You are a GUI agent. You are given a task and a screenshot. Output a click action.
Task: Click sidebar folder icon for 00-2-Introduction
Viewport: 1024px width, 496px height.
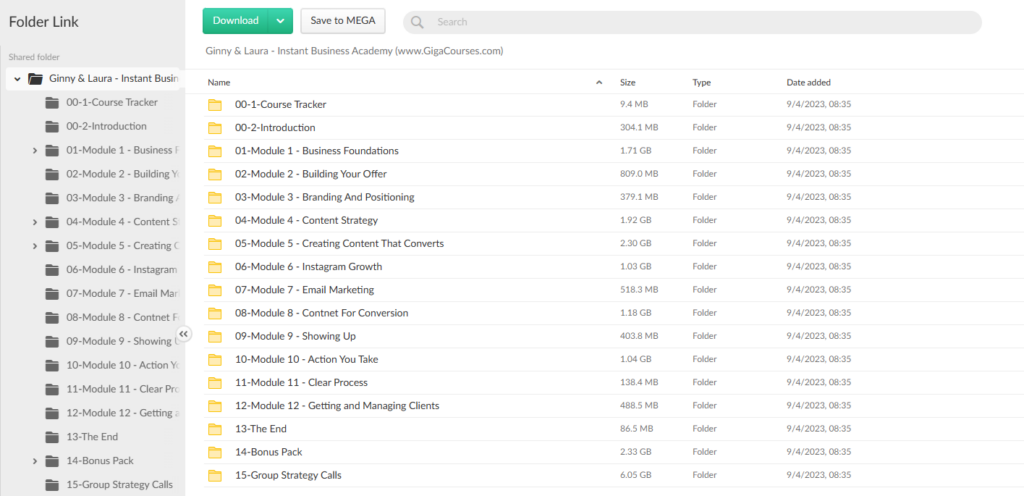click(x=52, y=127)
